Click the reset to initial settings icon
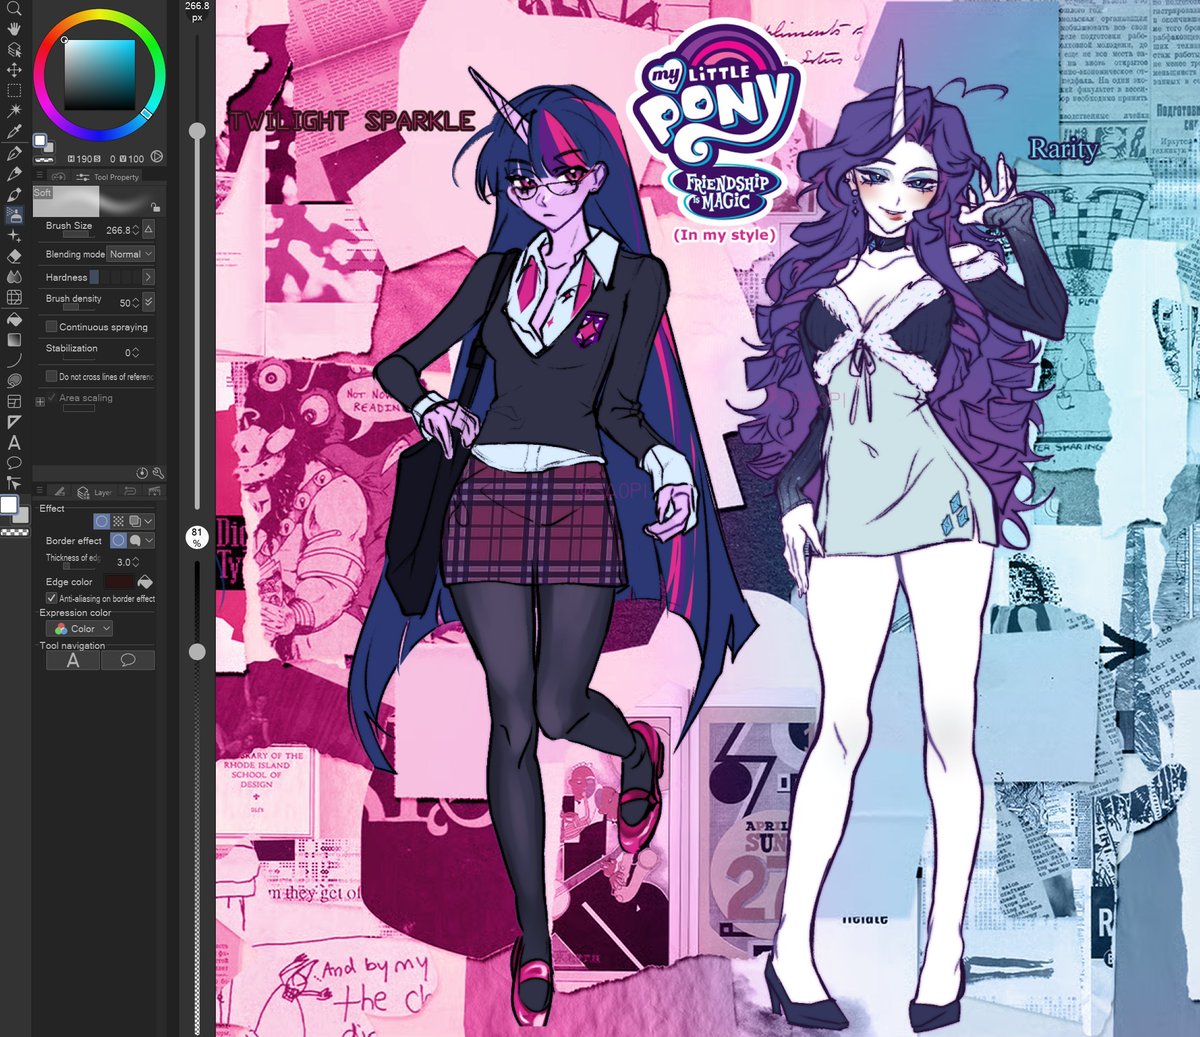1200x1037 pixels. pyautogui.click(x=142, y=473)
